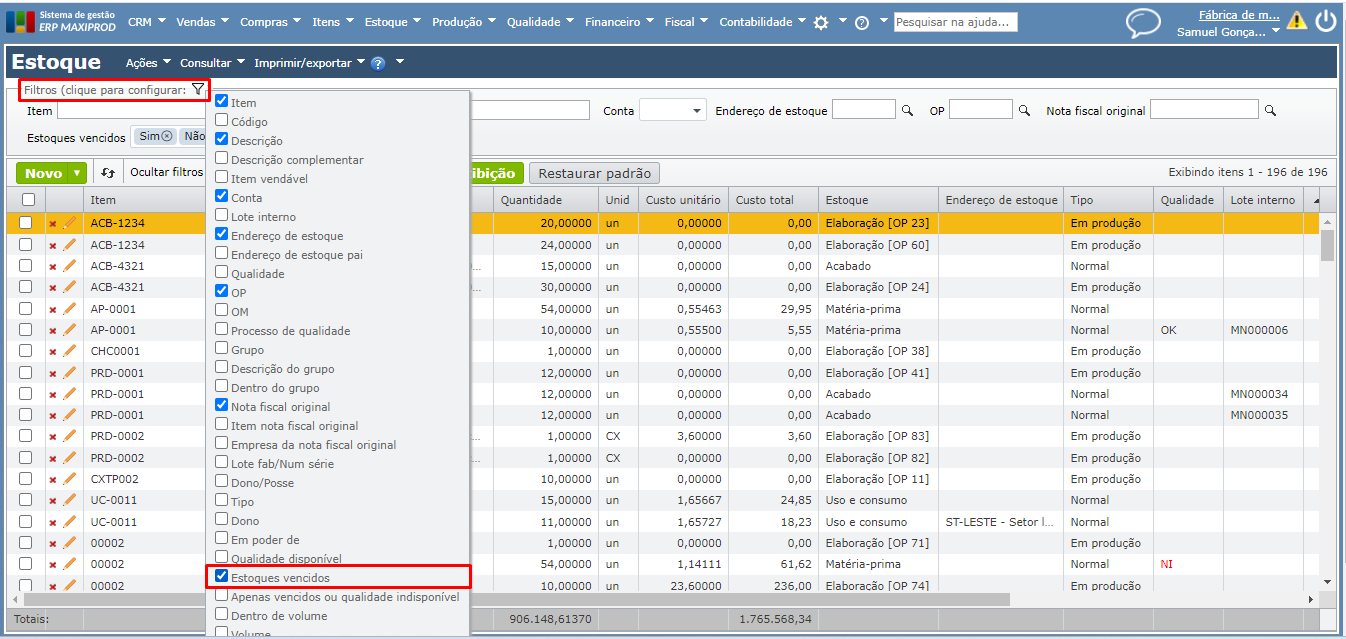The height and width of the screenshot is (639, 1346).
Task: Click the Pesquisar na ajuda search field
Action: [955, 22]
